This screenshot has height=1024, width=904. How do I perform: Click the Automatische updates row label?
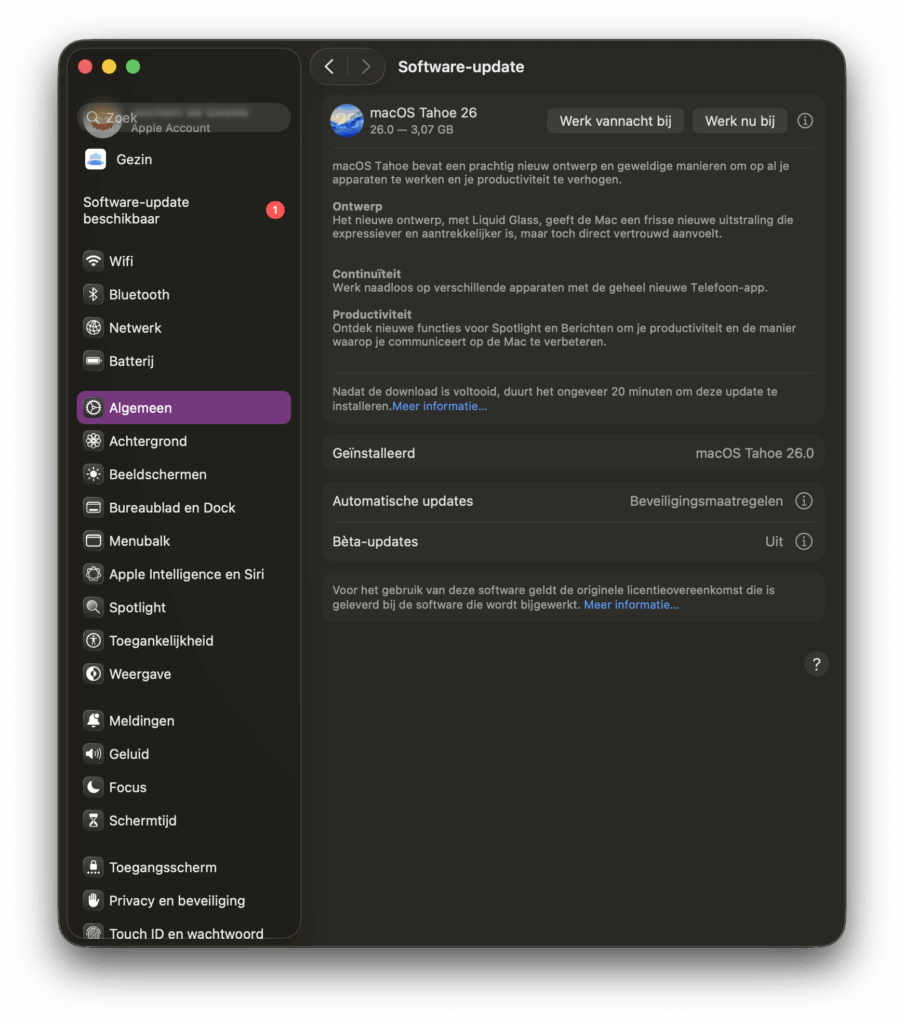pos(402,501)
